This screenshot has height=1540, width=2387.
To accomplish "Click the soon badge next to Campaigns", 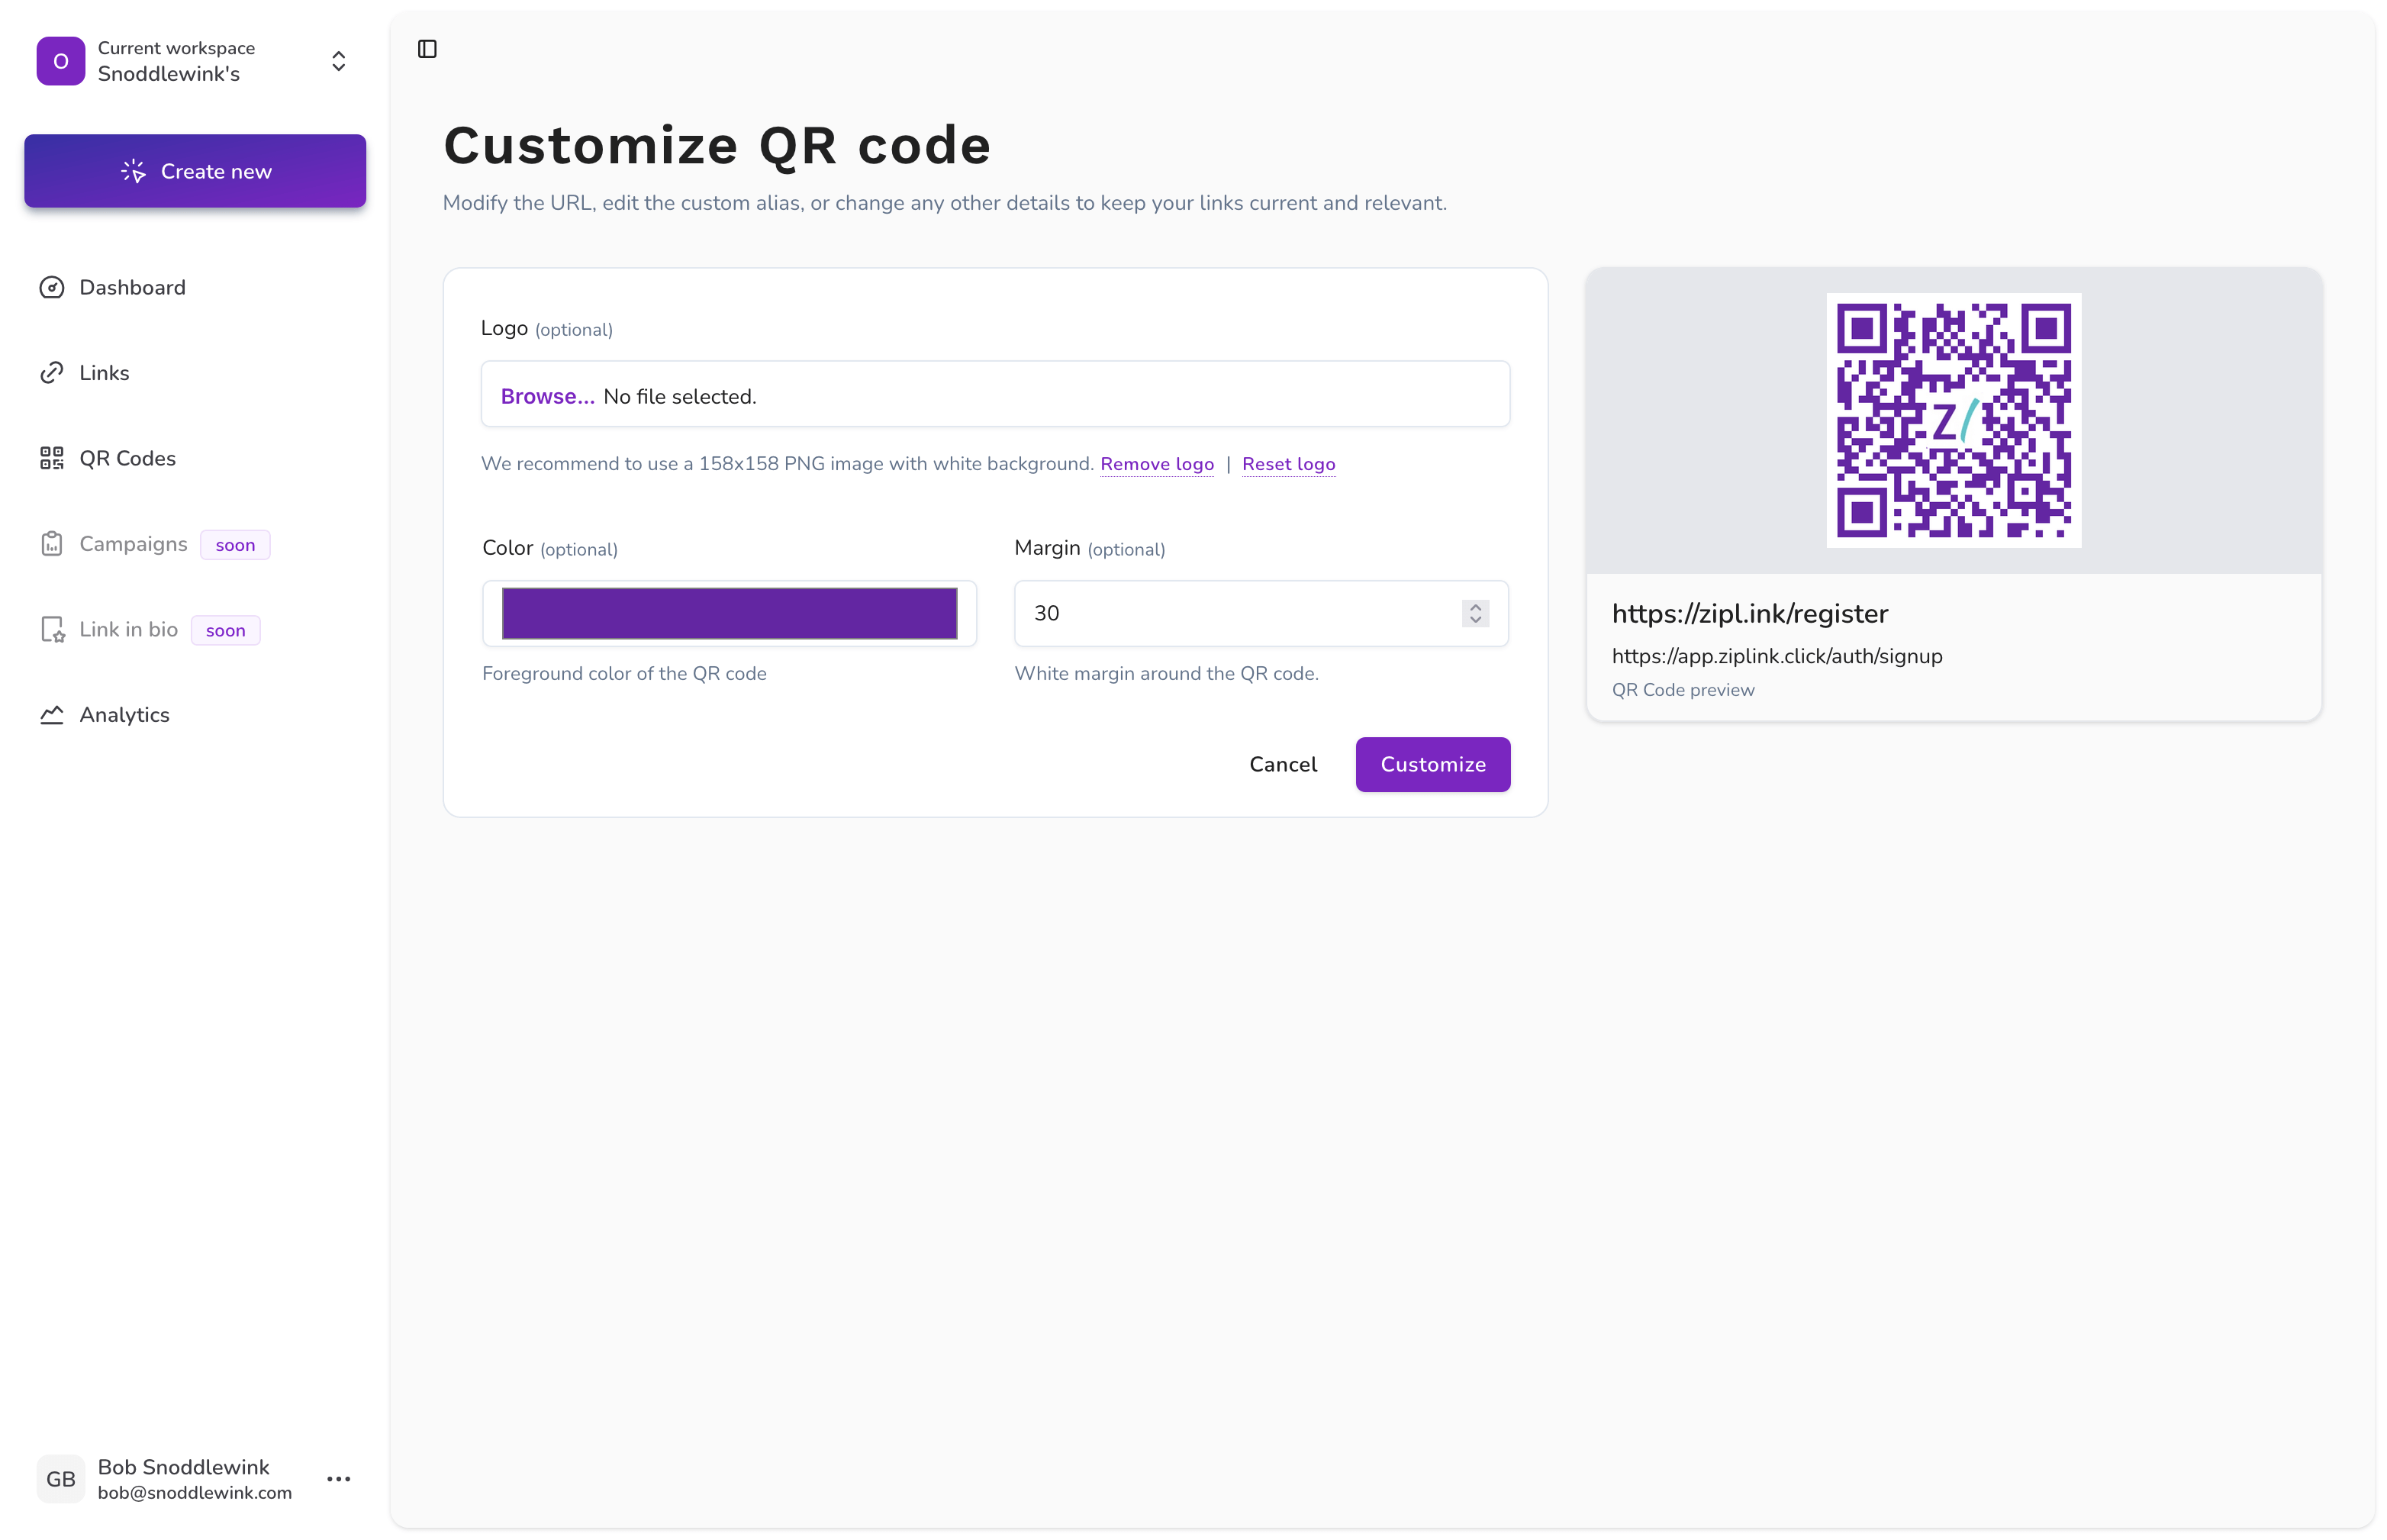I will 235,545.
